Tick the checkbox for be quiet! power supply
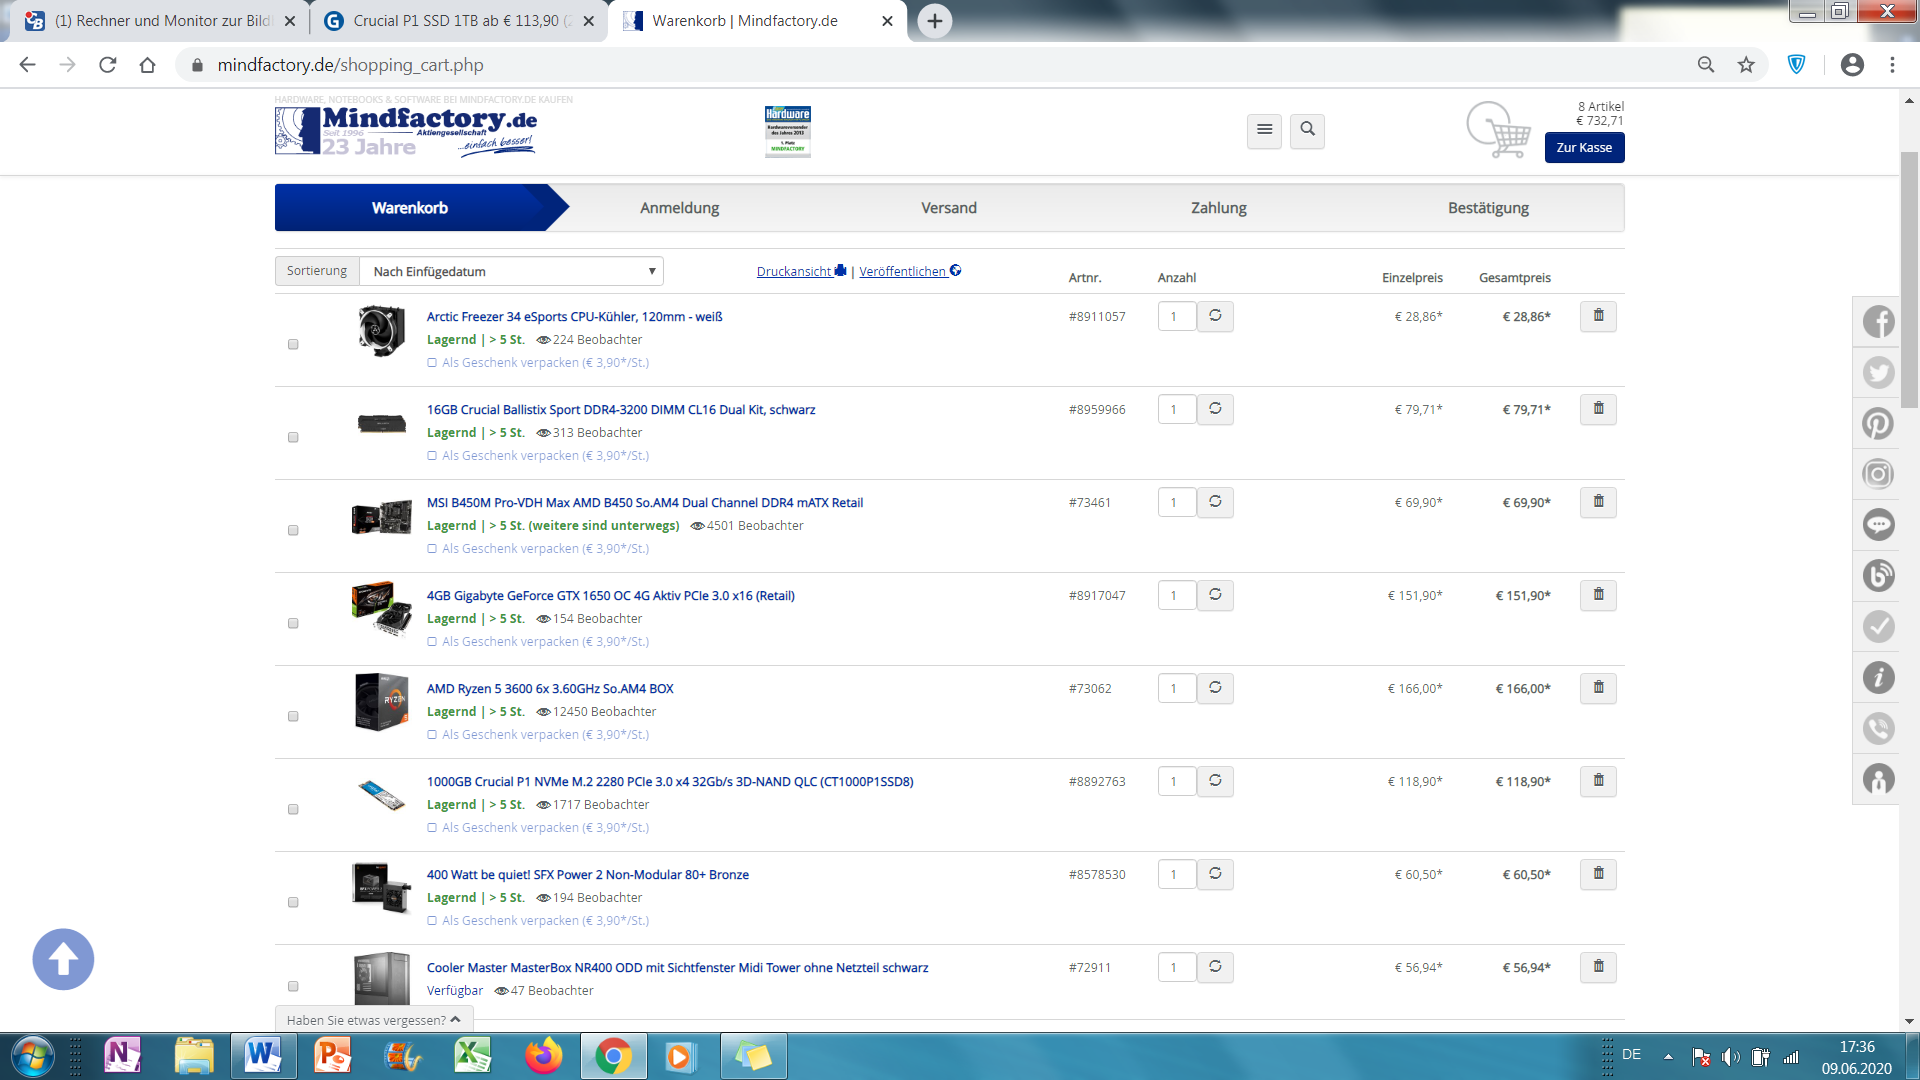The height and width of the screenshot is (1080, 1920). pyautogui.click(x=293, y=902)
